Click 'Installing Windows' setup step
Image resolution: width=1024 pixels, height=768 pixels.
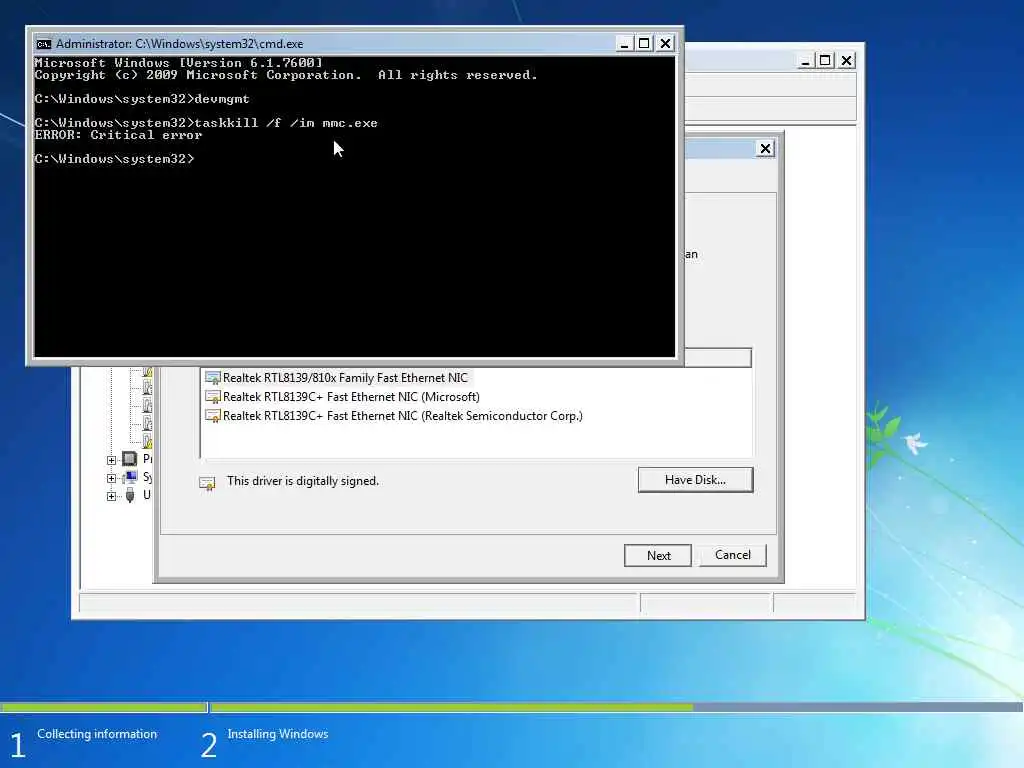(278, 734)
